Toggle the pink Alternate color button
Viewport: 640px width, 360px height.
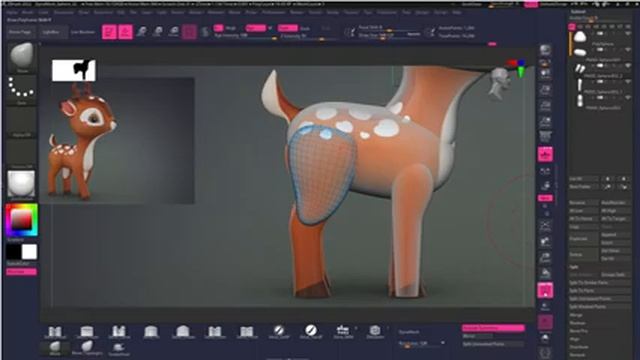(x=21, y=272)
